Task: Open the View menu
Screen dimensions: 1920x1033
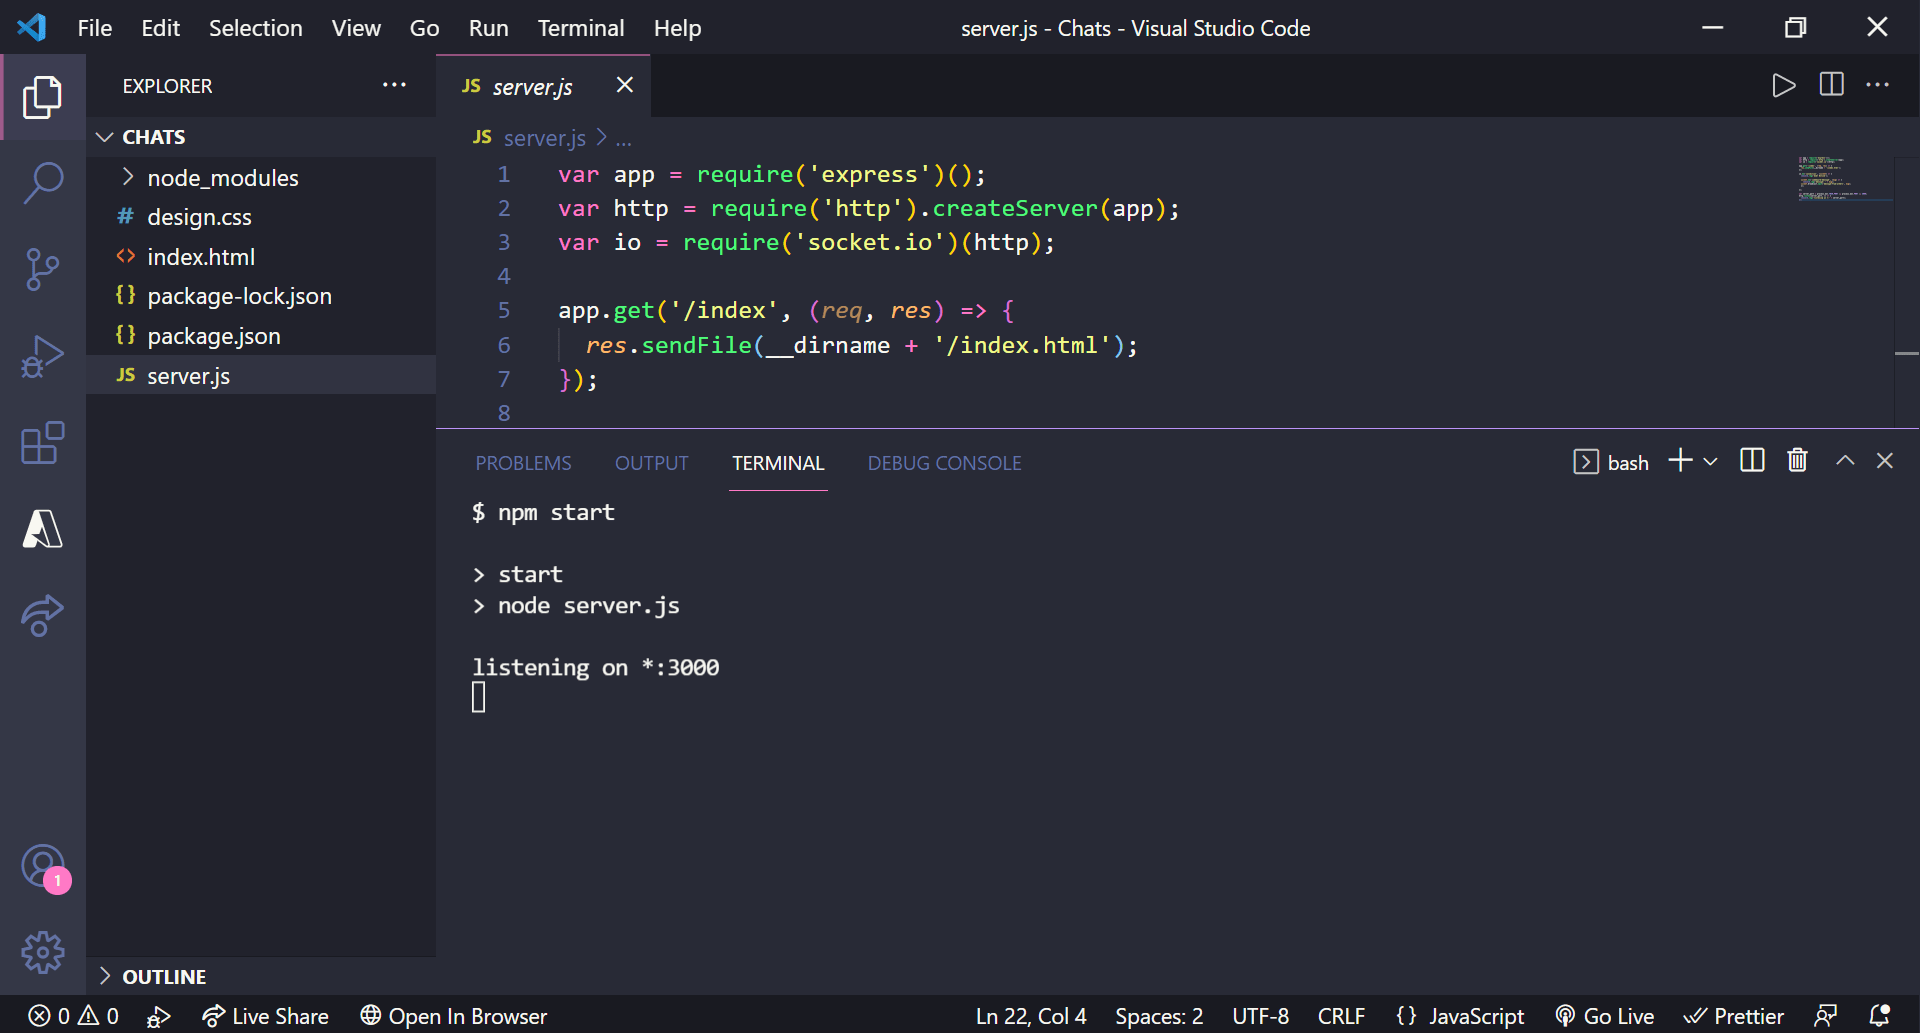Action: (356, 28)
